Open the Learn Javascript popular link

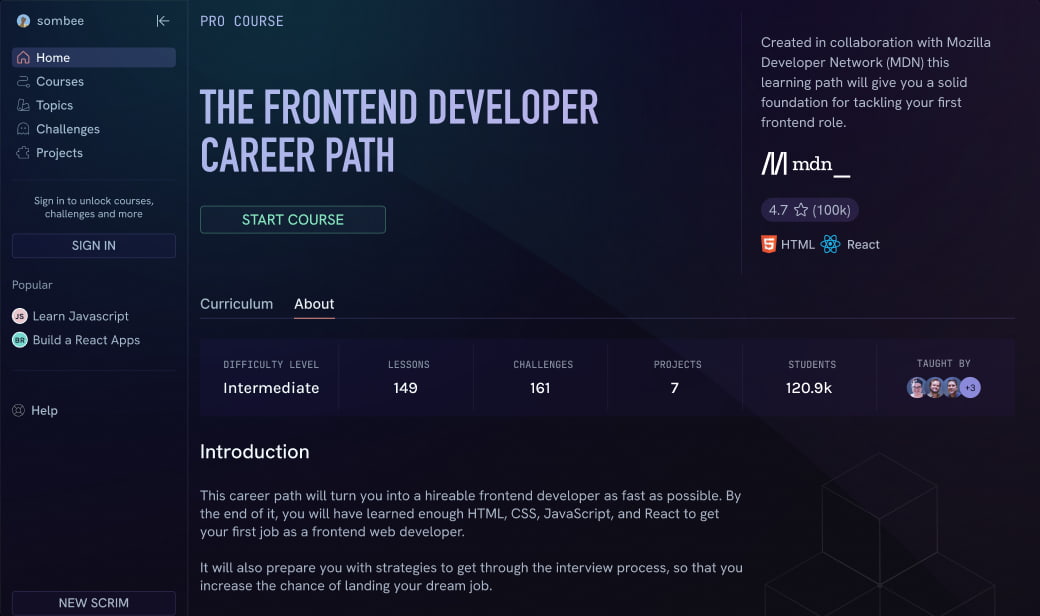[80, 316]
